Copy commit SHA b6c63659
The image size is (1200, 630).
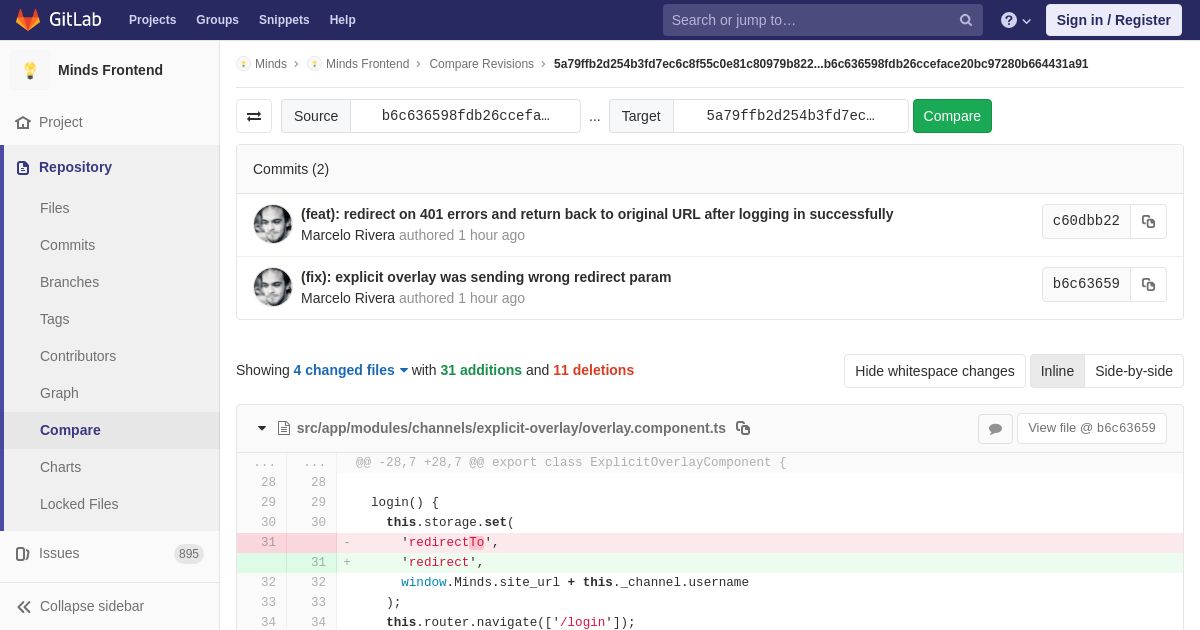(x=1148, y=285)
